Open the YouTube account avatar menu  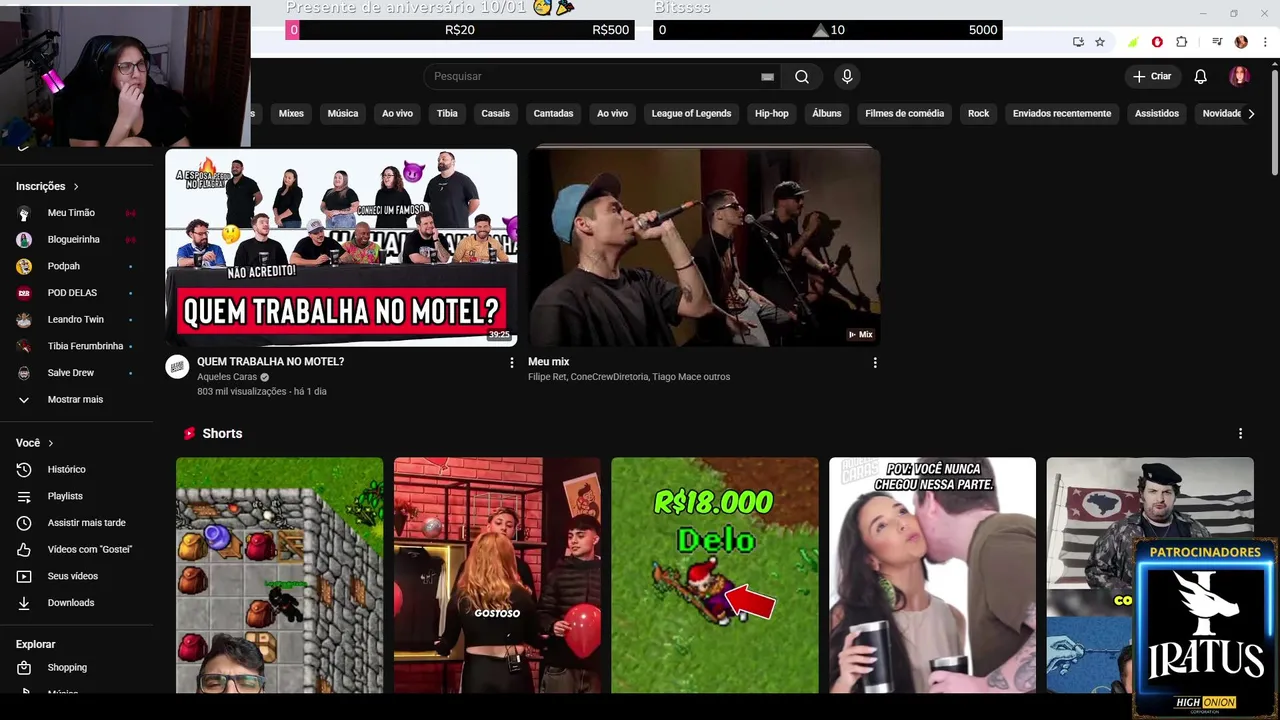1239,77
